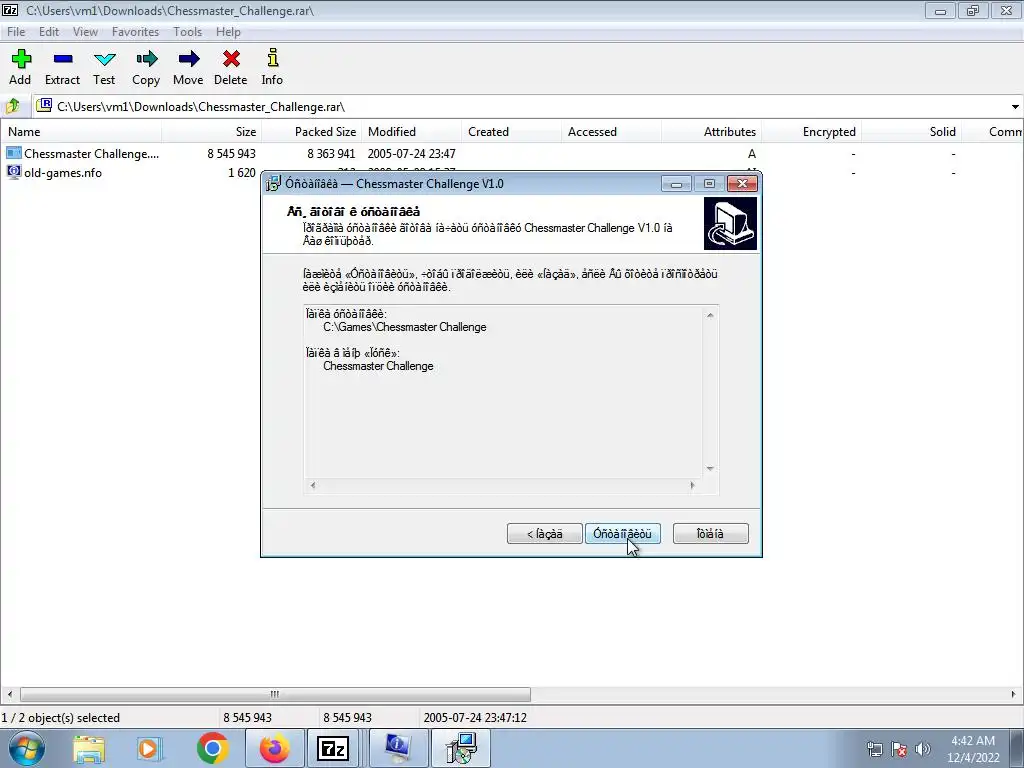Sort by the Created column header
1024x768 pixels.
pos(511,131)
